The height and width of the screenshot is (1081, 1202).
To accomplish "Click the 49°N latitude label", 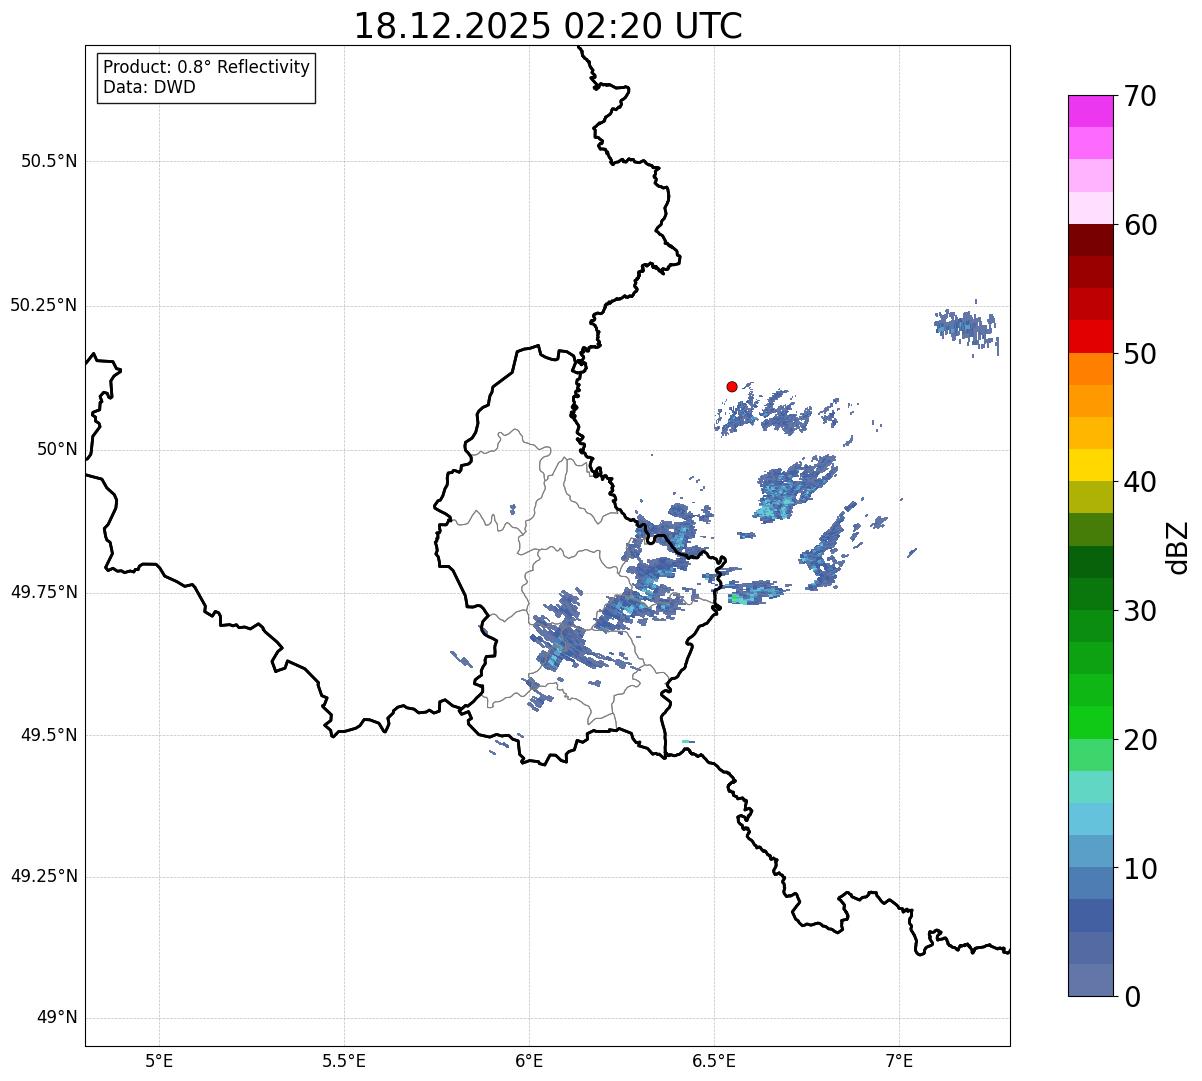I will (57, 1018).
